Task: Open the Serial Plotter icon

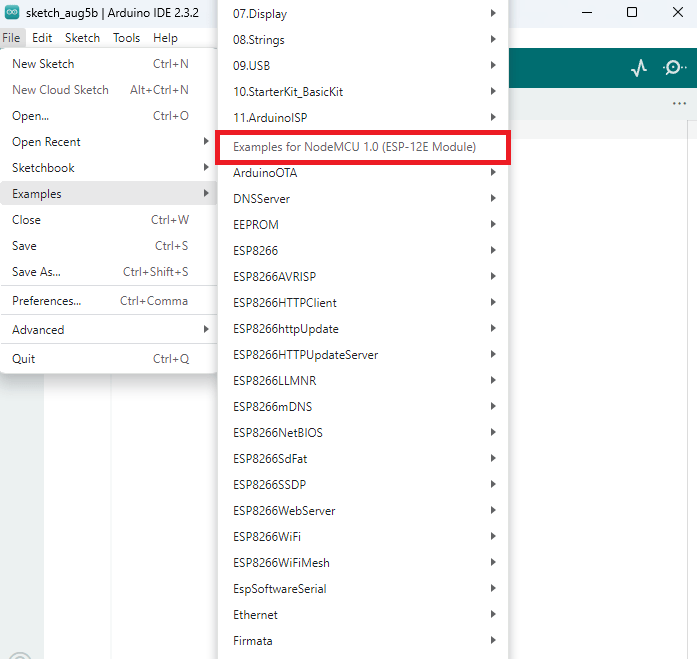Action: coord(639,68)
